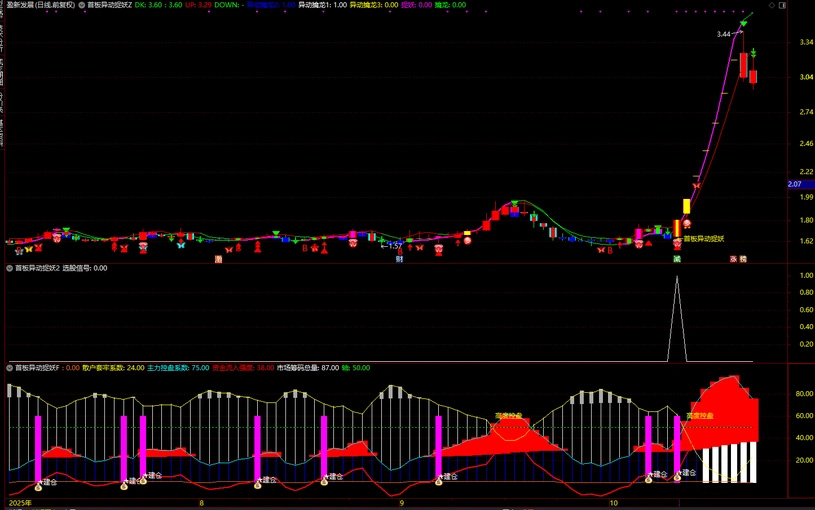
Task: Click the green arrow above the 3.44 peak
Action: [x=744, y=24]
